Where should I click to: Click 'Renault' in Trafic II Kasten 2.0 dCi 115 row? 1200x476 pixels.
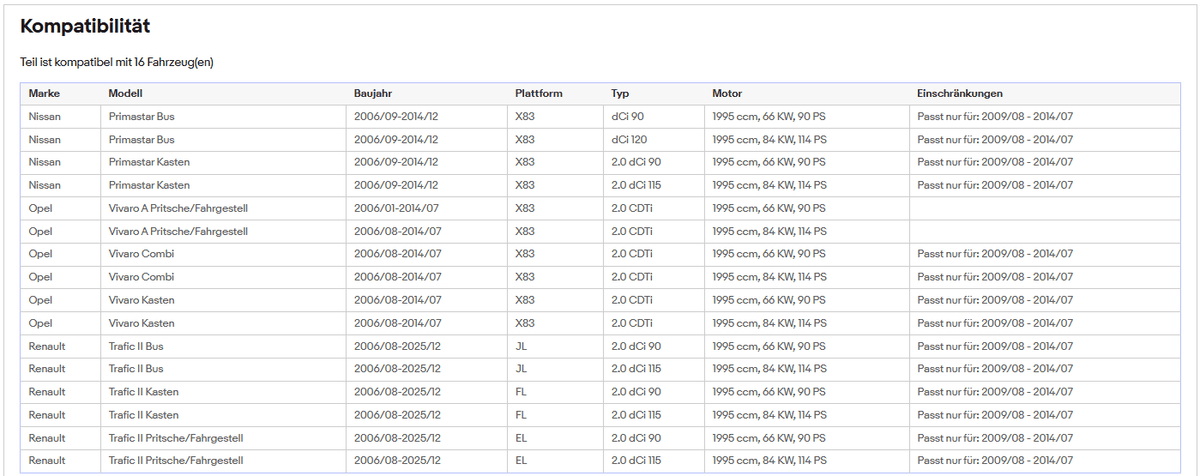coord(47,415)
